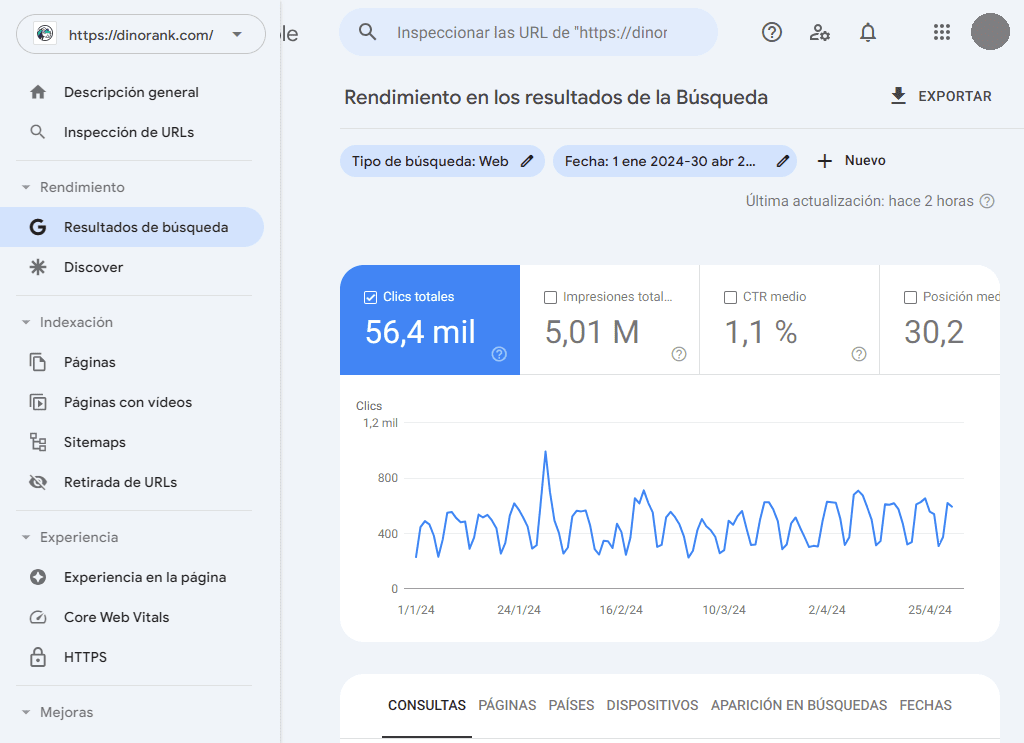Open the notifications bell icon
This screenshot has width=1024, height=743.
tap(868, 32)
